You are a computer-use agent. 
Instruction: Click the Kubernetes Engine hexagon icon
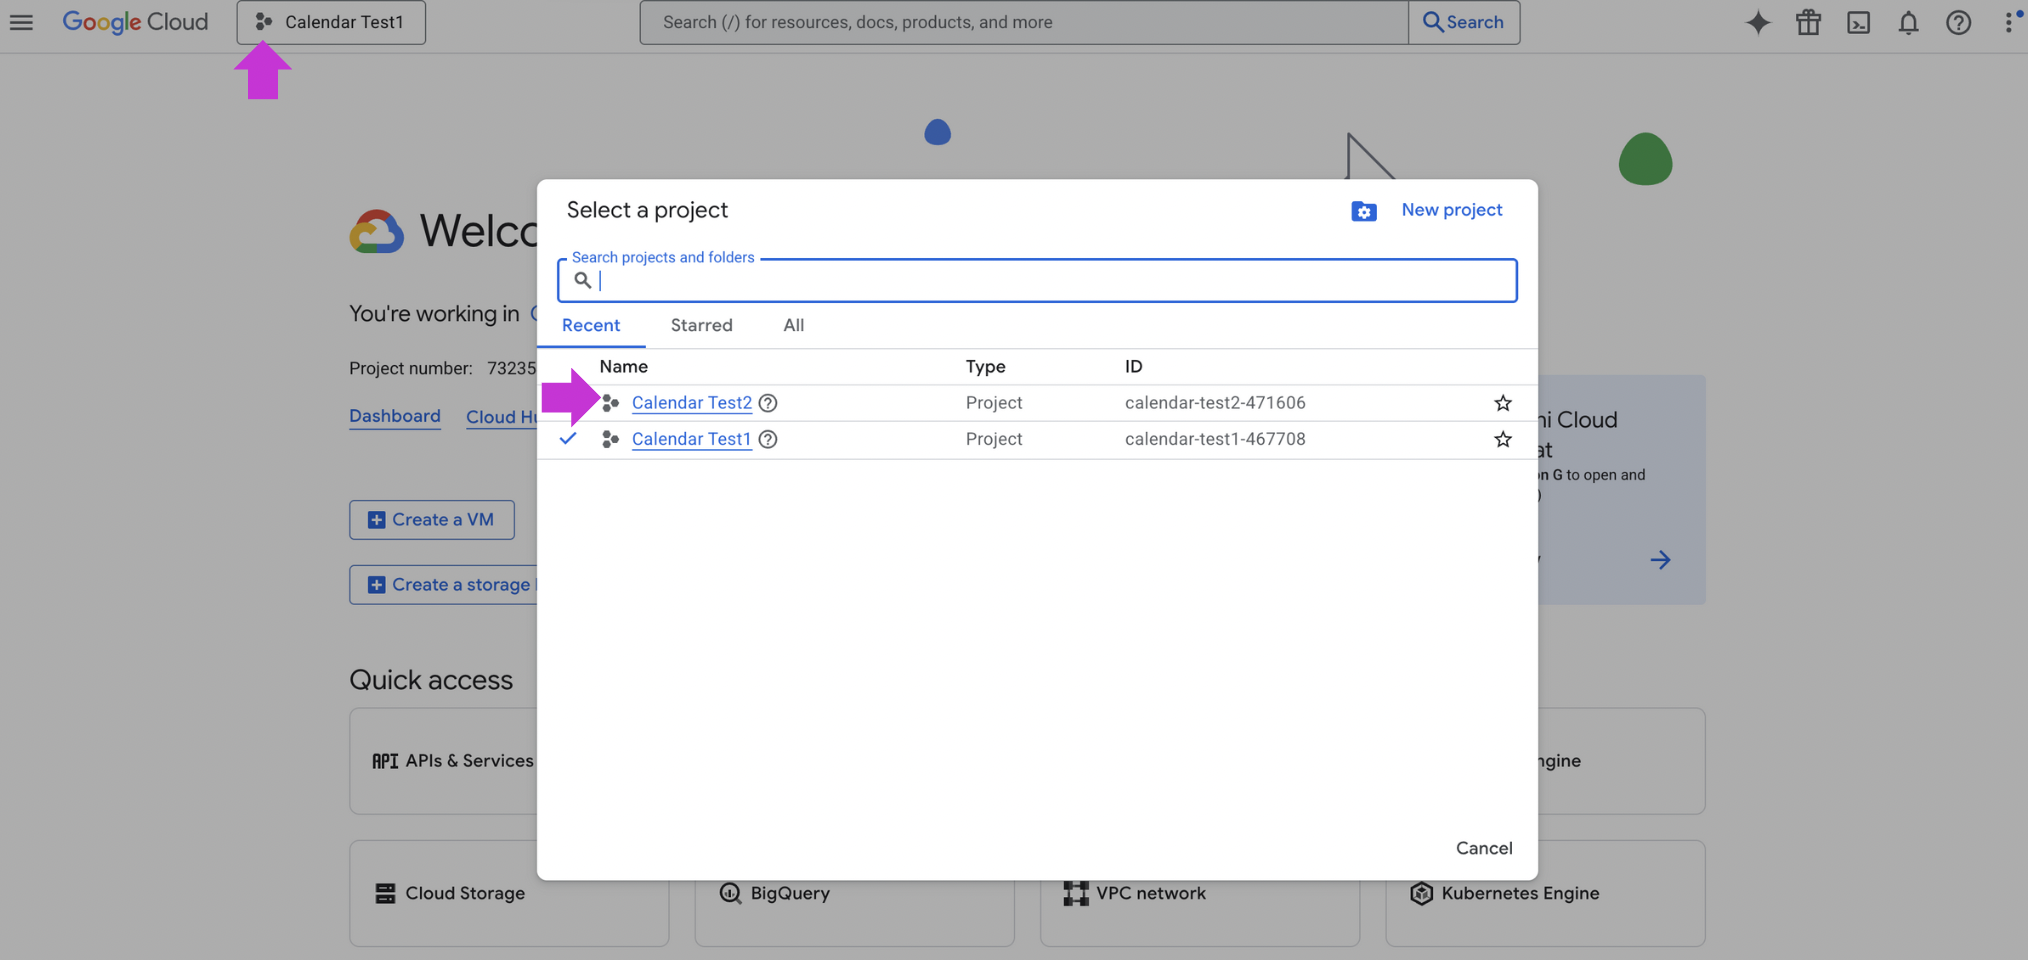tap(1421, 893)
